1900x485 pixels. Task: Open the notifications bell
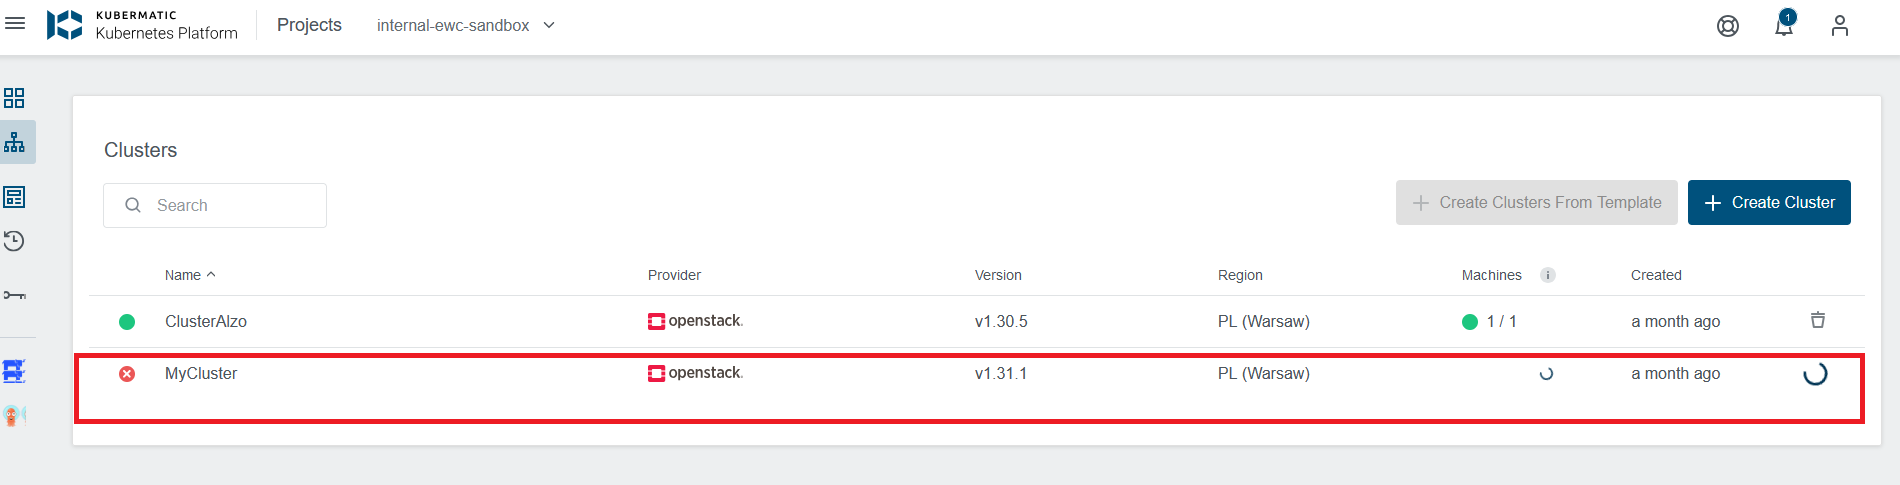(1784, 25)
